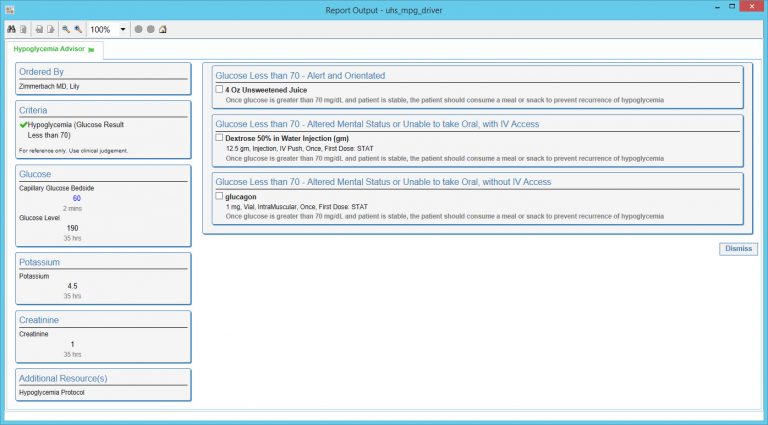This screenshot has width=768, height=425.
Task: Click the zoom out magnifier icon
Action: tap(66, 29)
